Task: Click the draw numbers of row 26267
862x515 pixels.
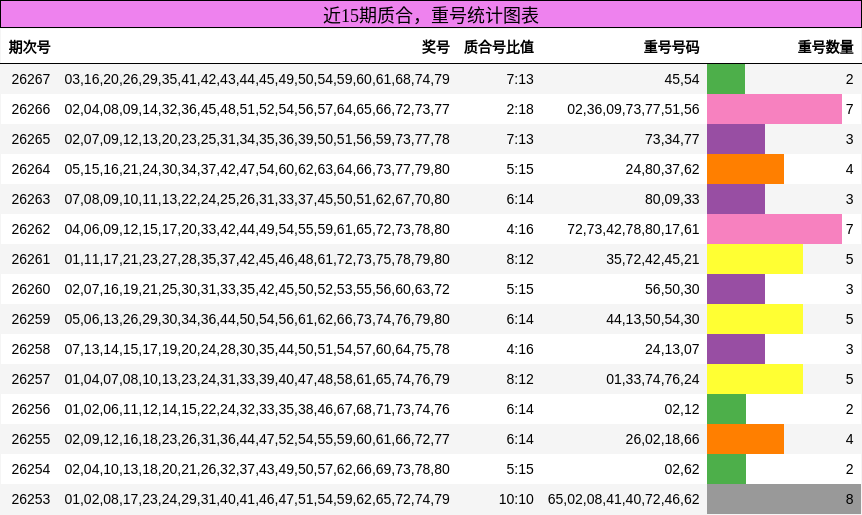Action: click(257, 79)
